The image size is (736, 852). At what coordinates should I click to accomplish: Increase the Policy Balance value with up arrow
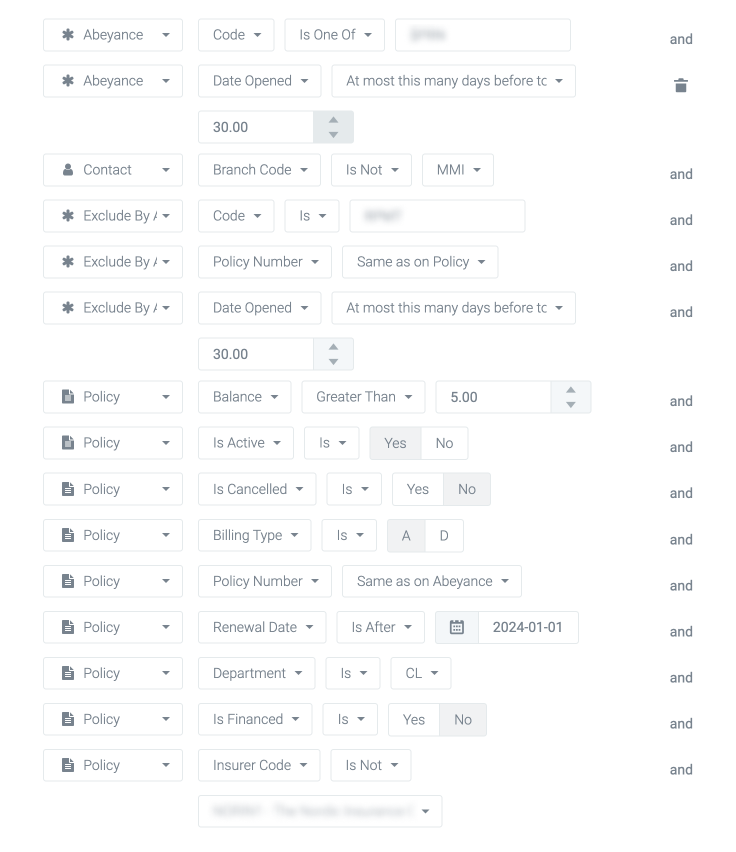571,390
